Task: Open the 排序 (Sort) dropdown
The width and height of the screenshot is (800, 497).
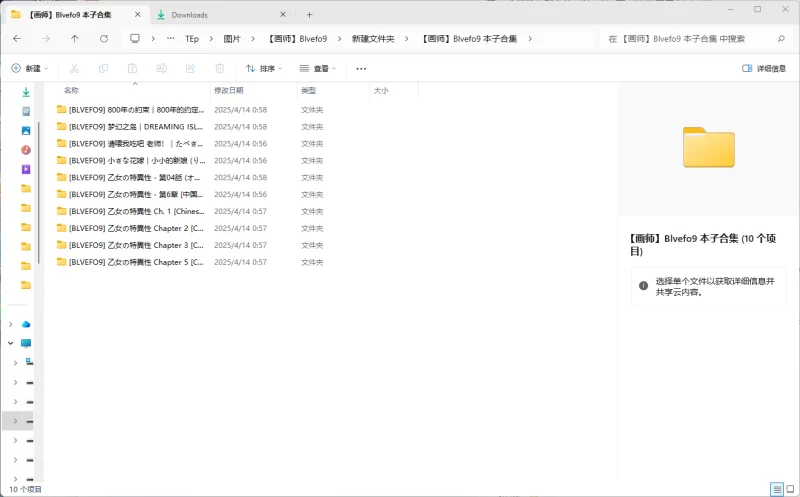Action: [264, 69]
